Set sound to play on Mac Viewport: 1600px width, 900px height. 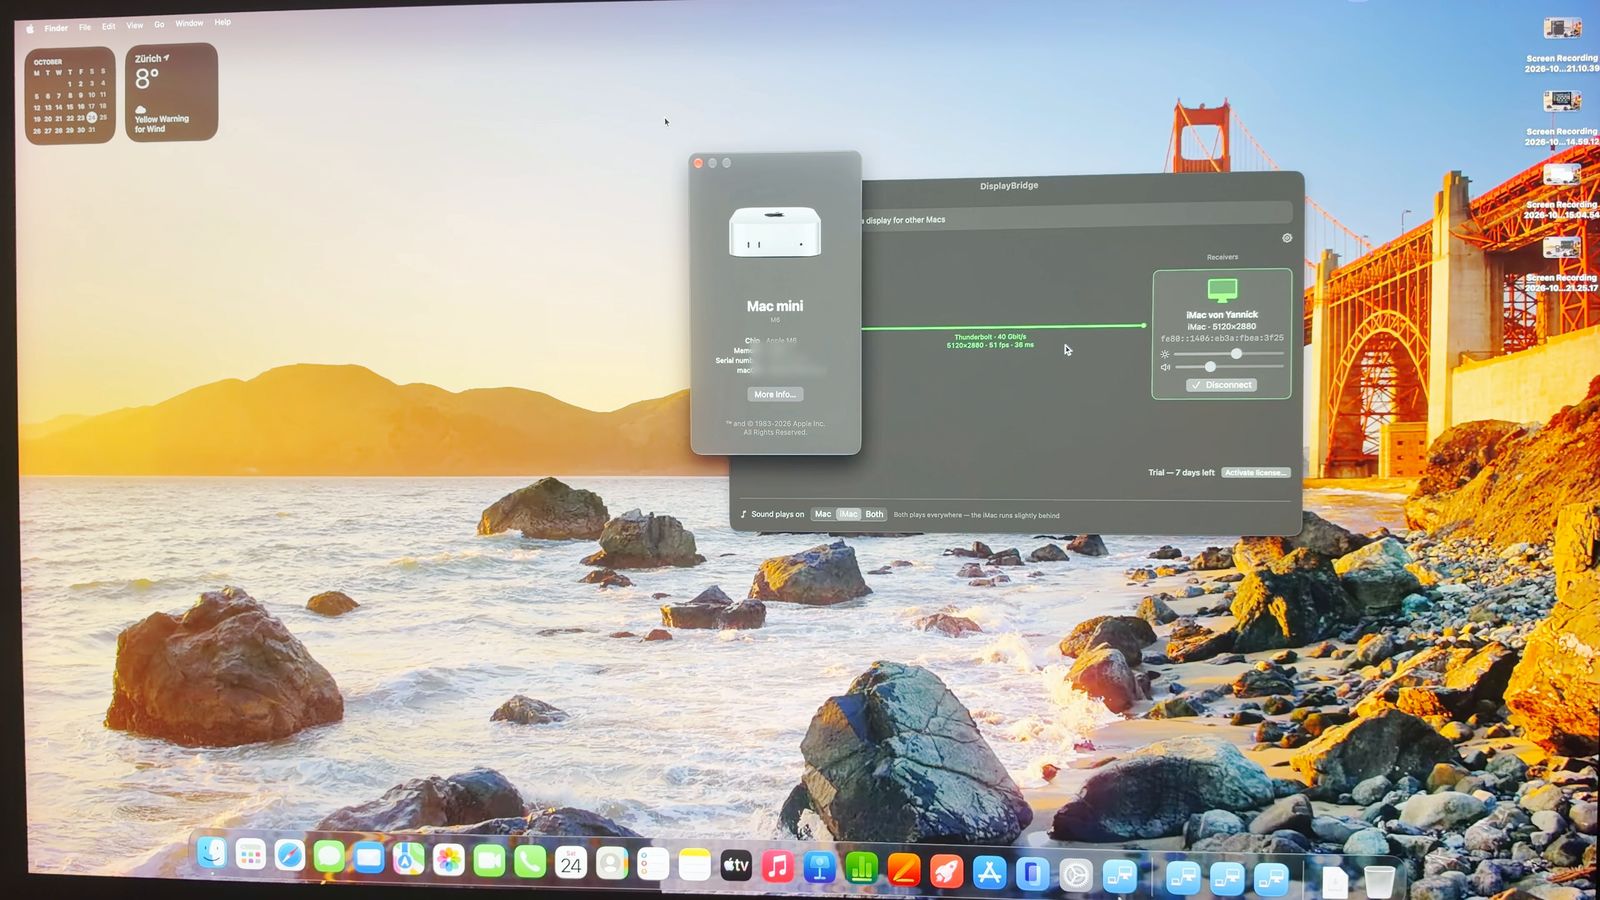point(823,514)
